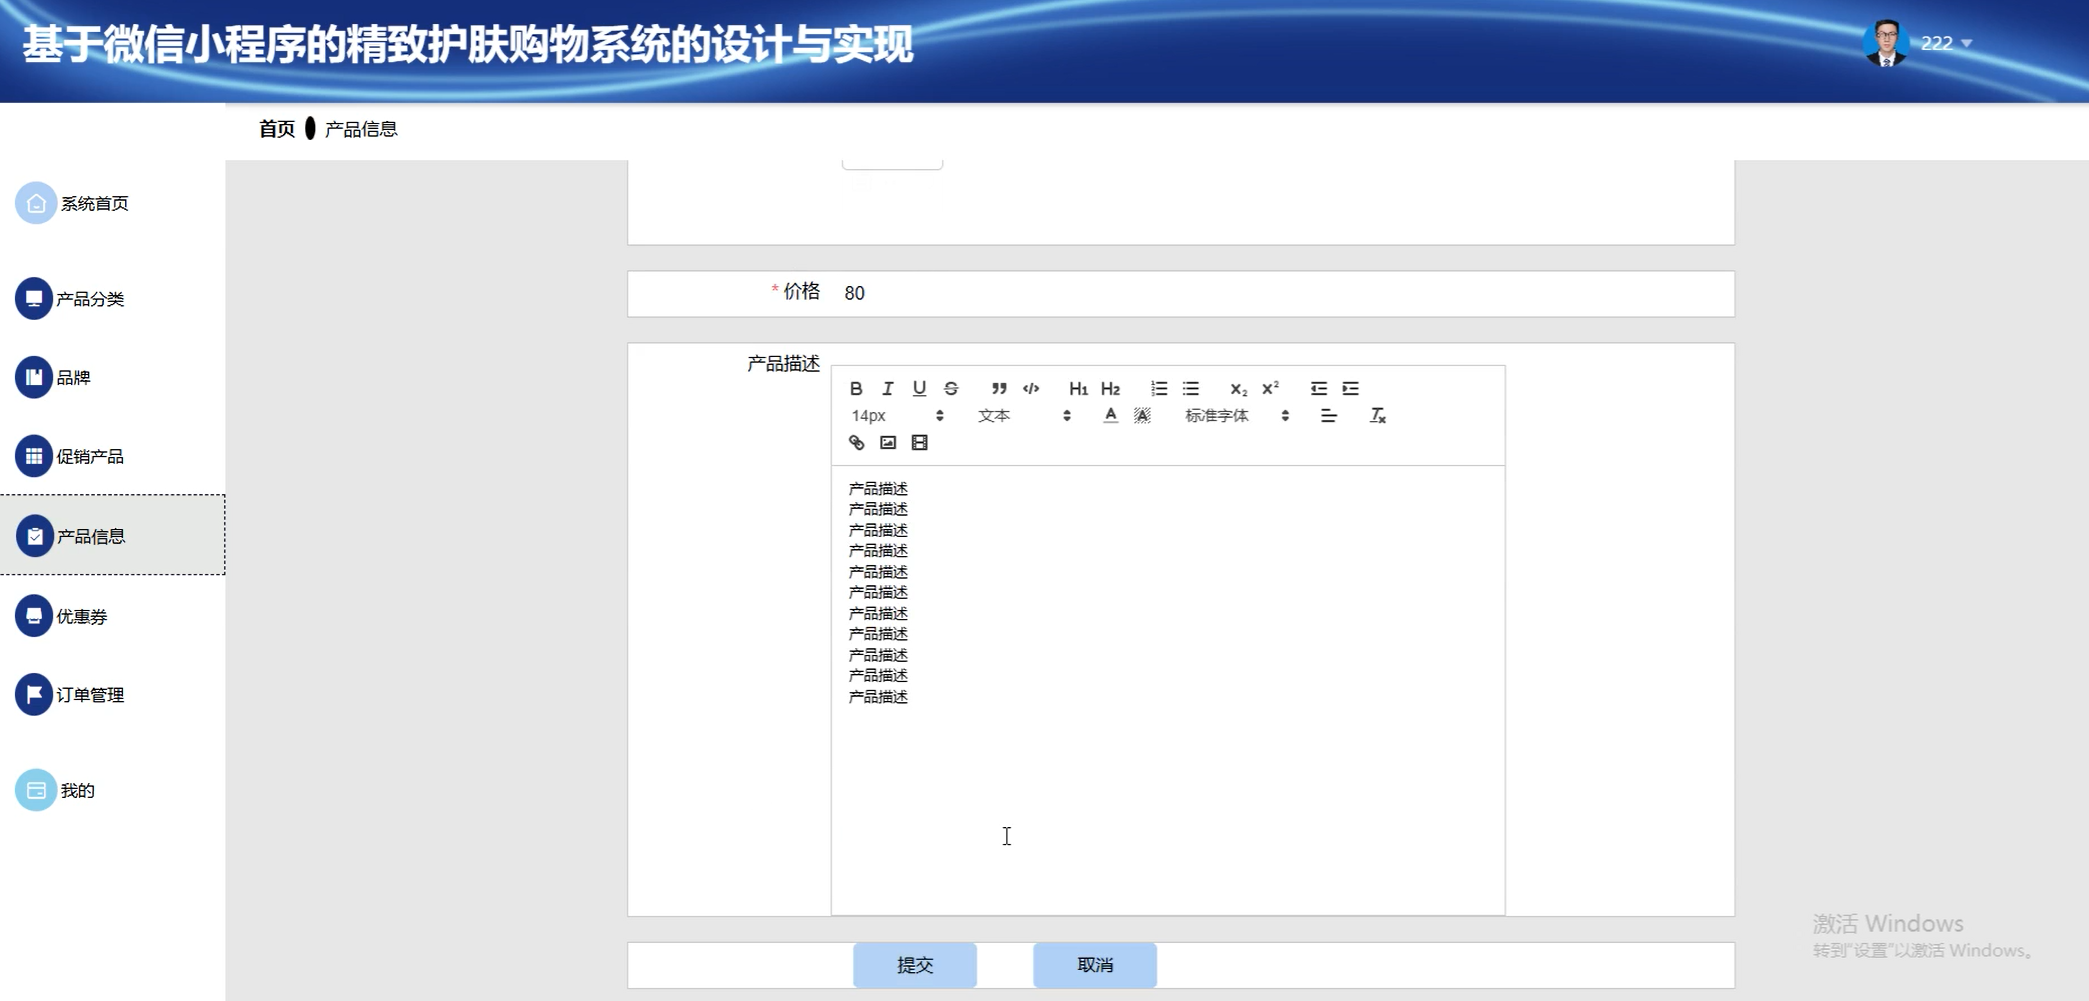Viewport: 2089px width, 1001px height.
Task: Click the 产品信息 breadcrumb item
Action: [361, 129]
